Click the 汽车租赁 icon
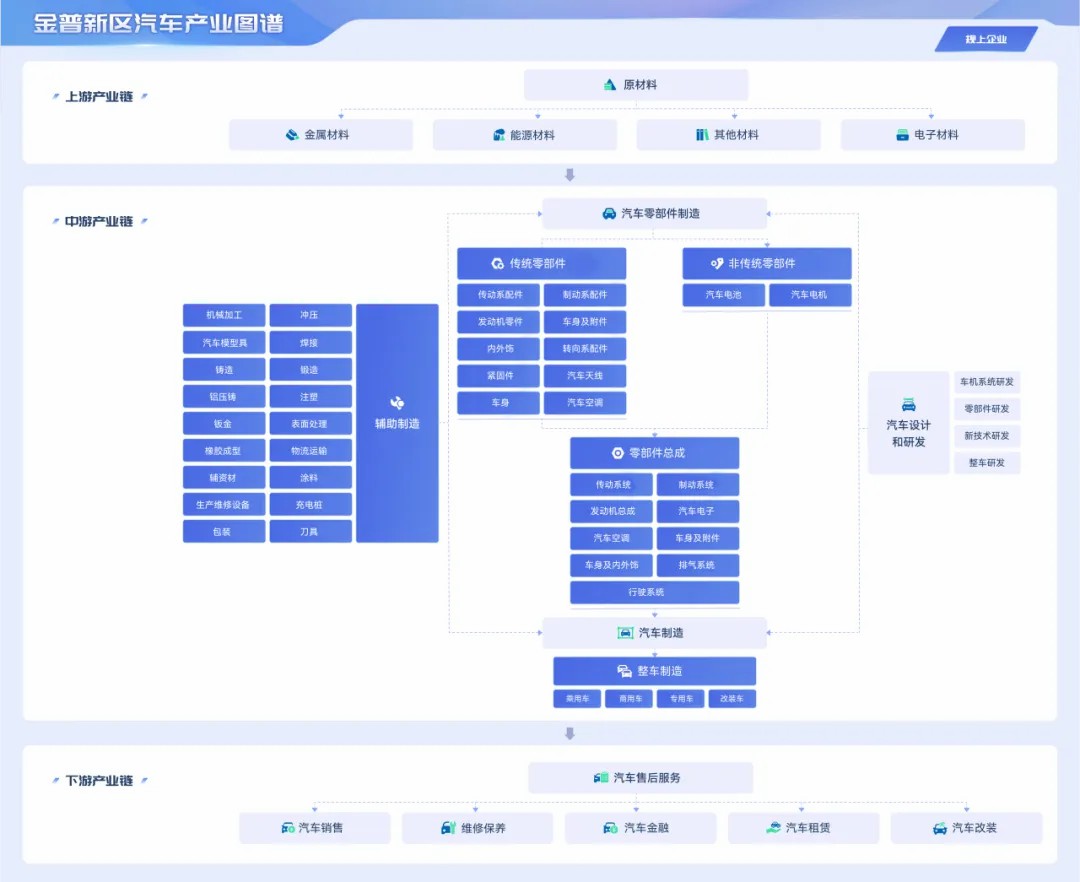 pyautogui.click(x=773, y=828)
